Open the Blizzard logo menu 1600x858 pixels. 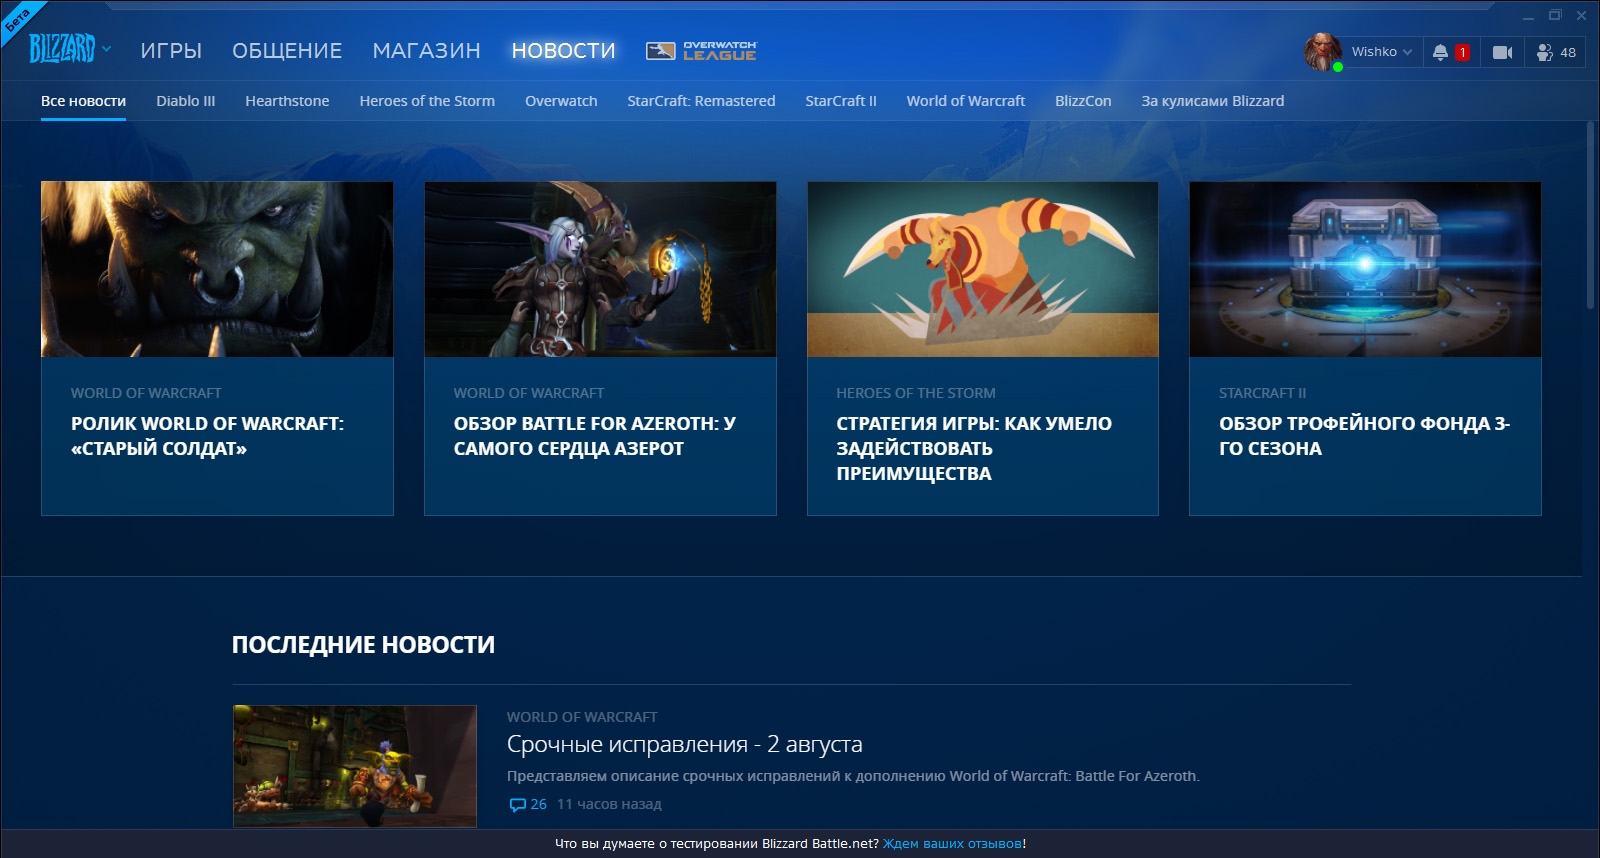[x=61, y=48]
